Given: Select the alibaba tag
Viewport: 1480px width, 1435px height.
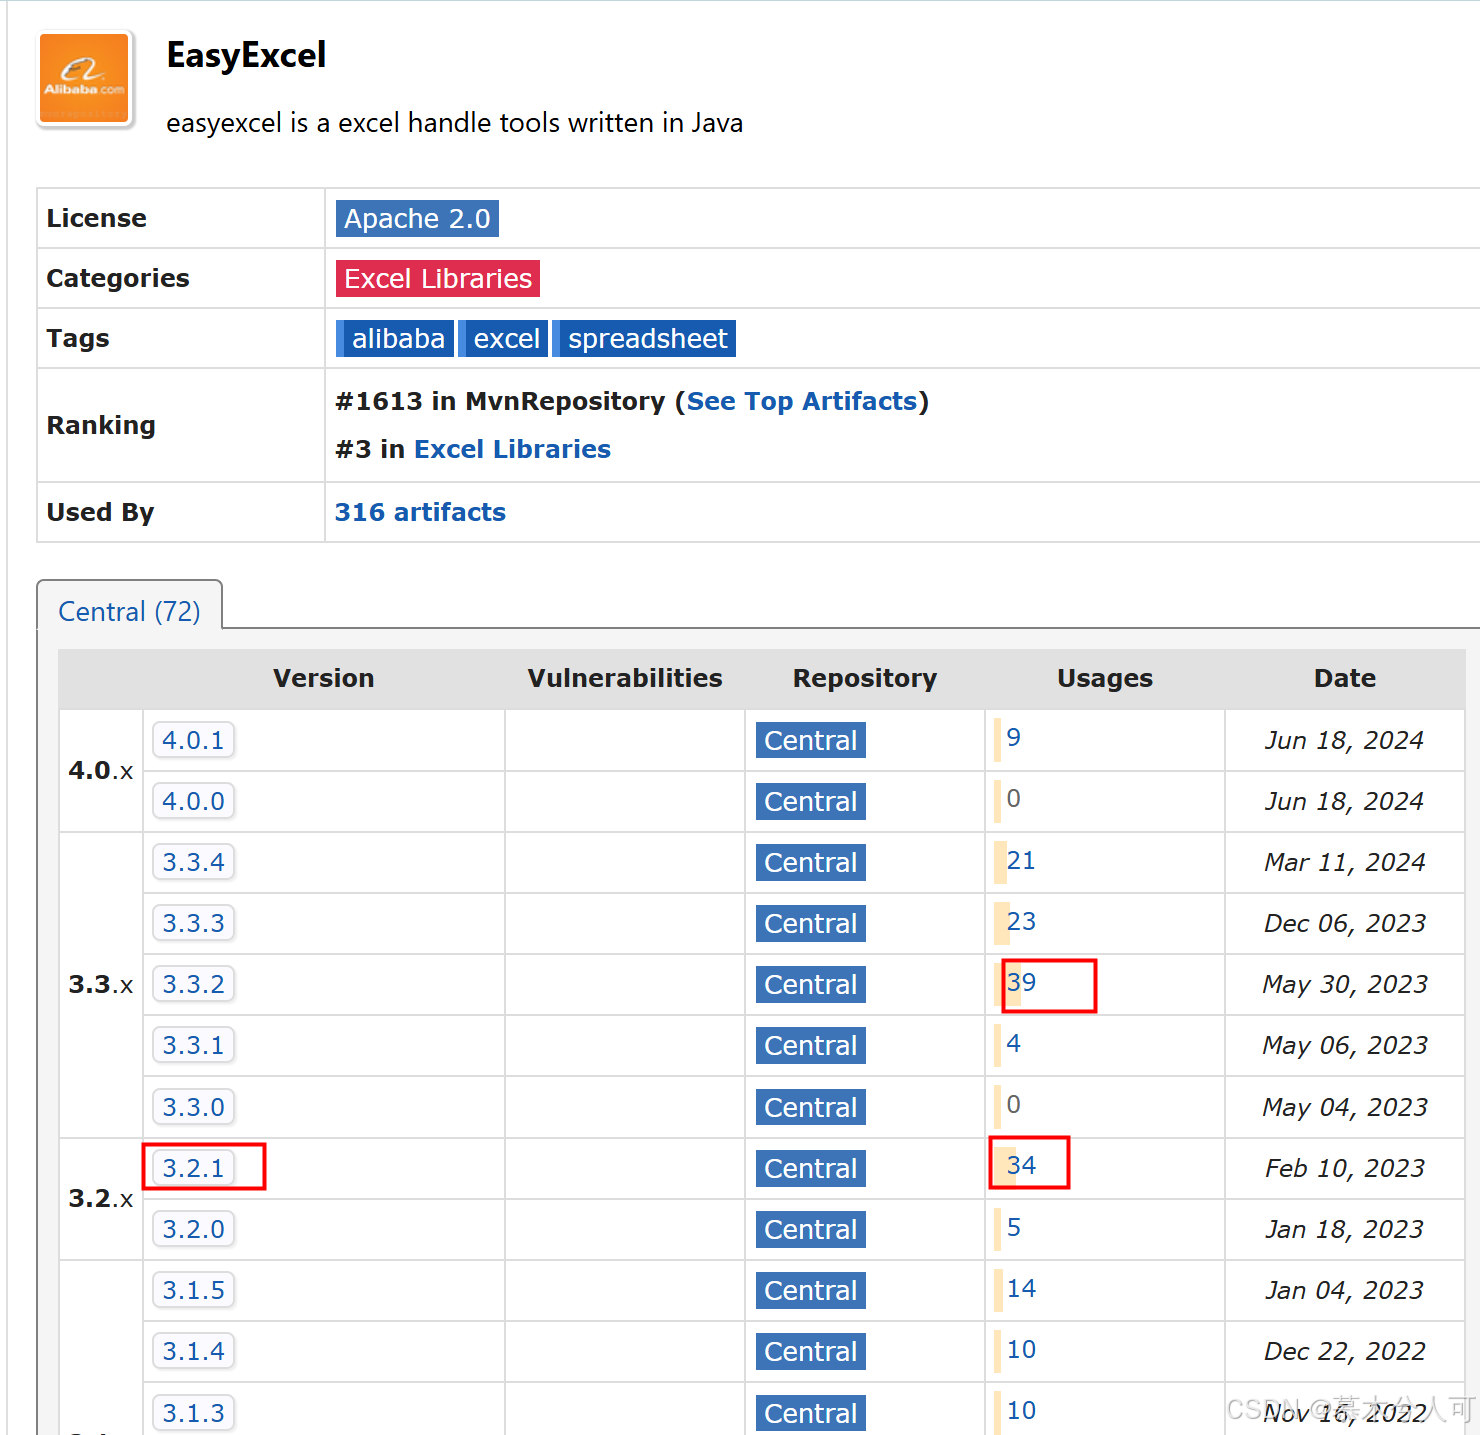Looking at the screenshot, I should pyautogui.click(x=395, y=339).
